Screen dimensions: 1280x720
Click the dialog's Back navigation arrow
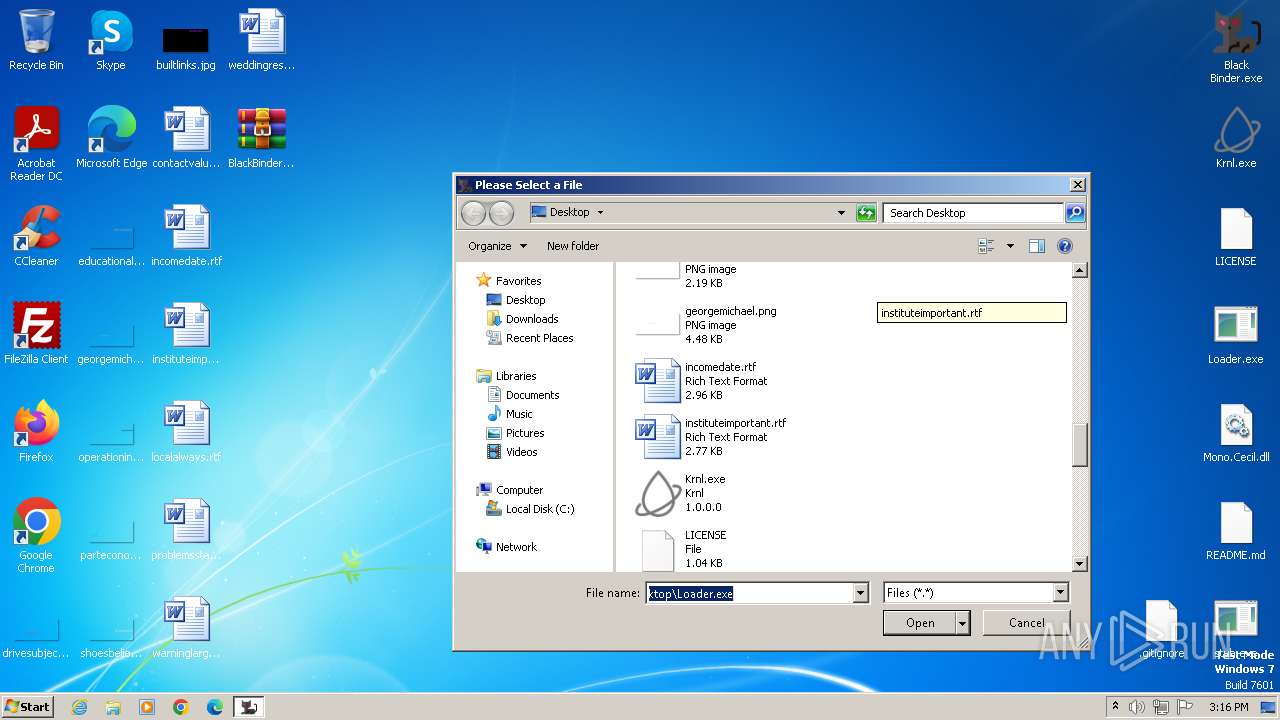[x=474, y=212]
